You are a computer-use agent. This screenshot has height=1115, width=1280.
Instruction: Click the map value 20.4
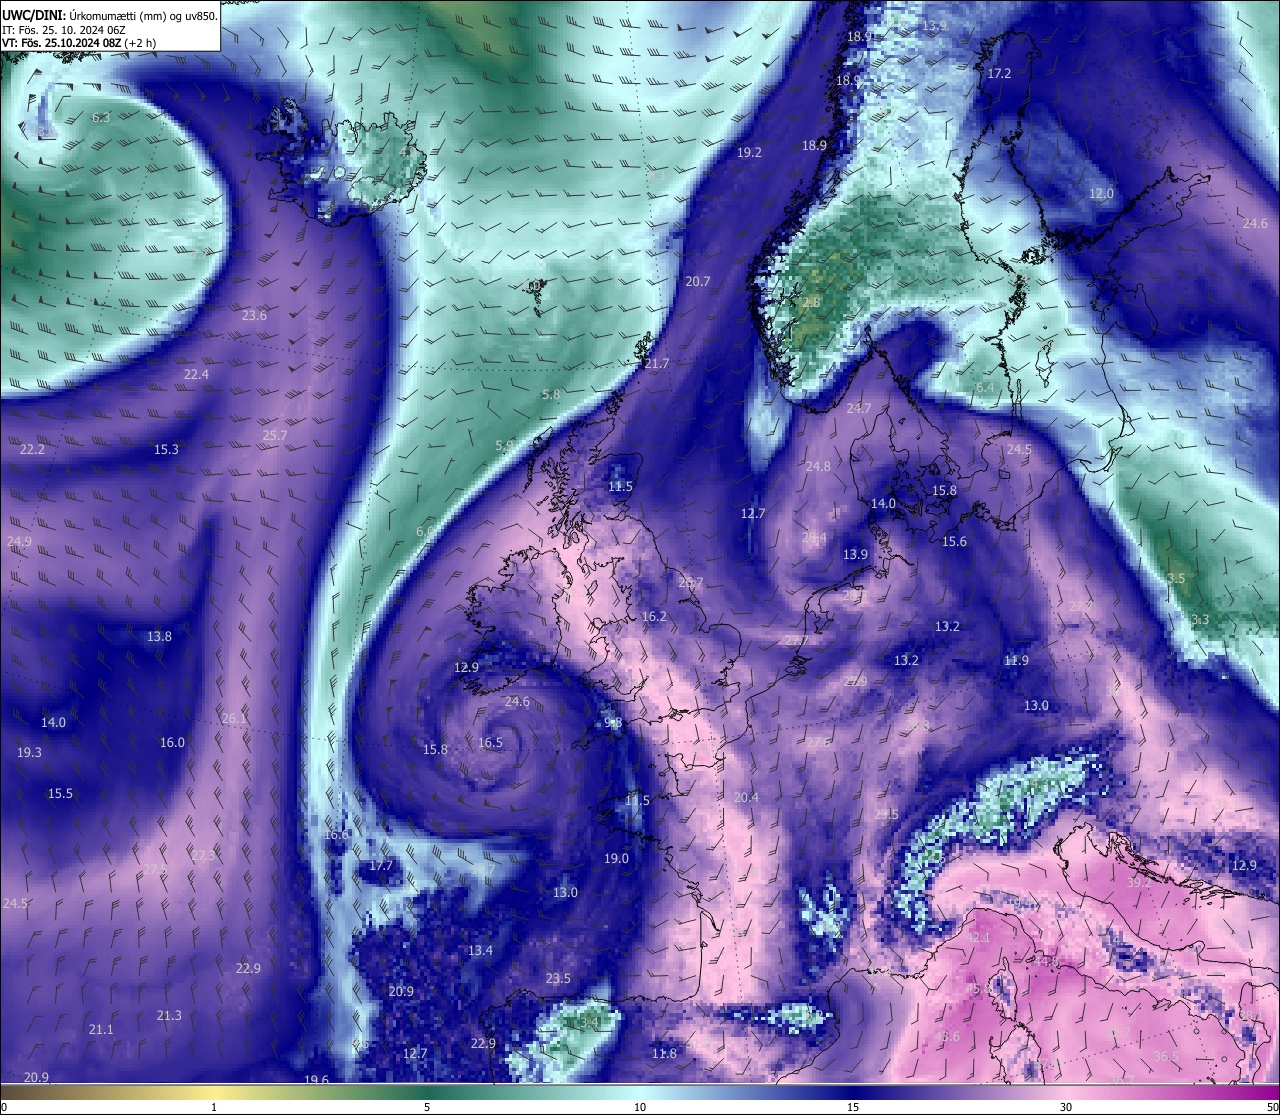(x=746, y=797)
